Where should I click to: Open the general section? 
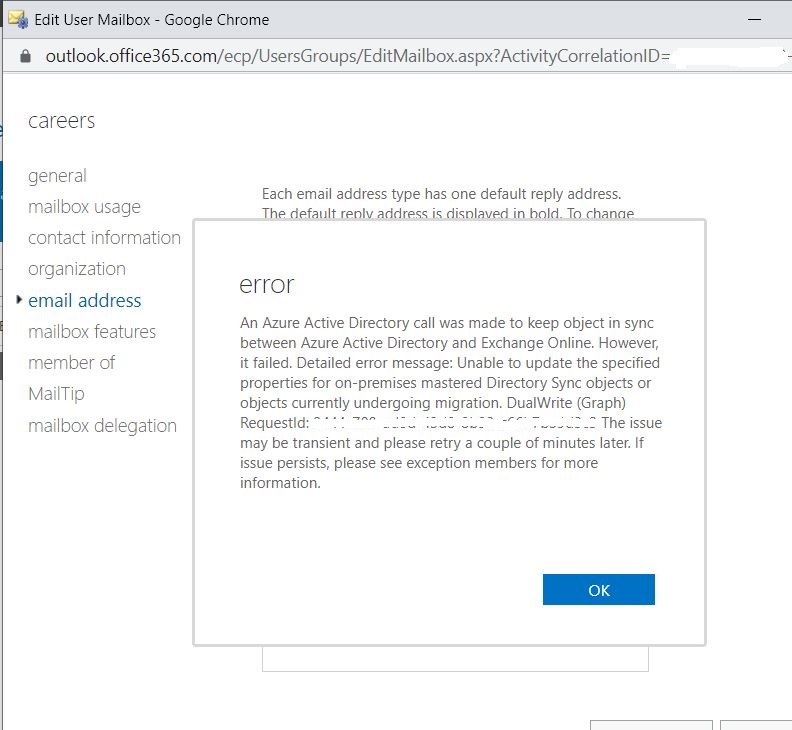(x=57, y=176)
